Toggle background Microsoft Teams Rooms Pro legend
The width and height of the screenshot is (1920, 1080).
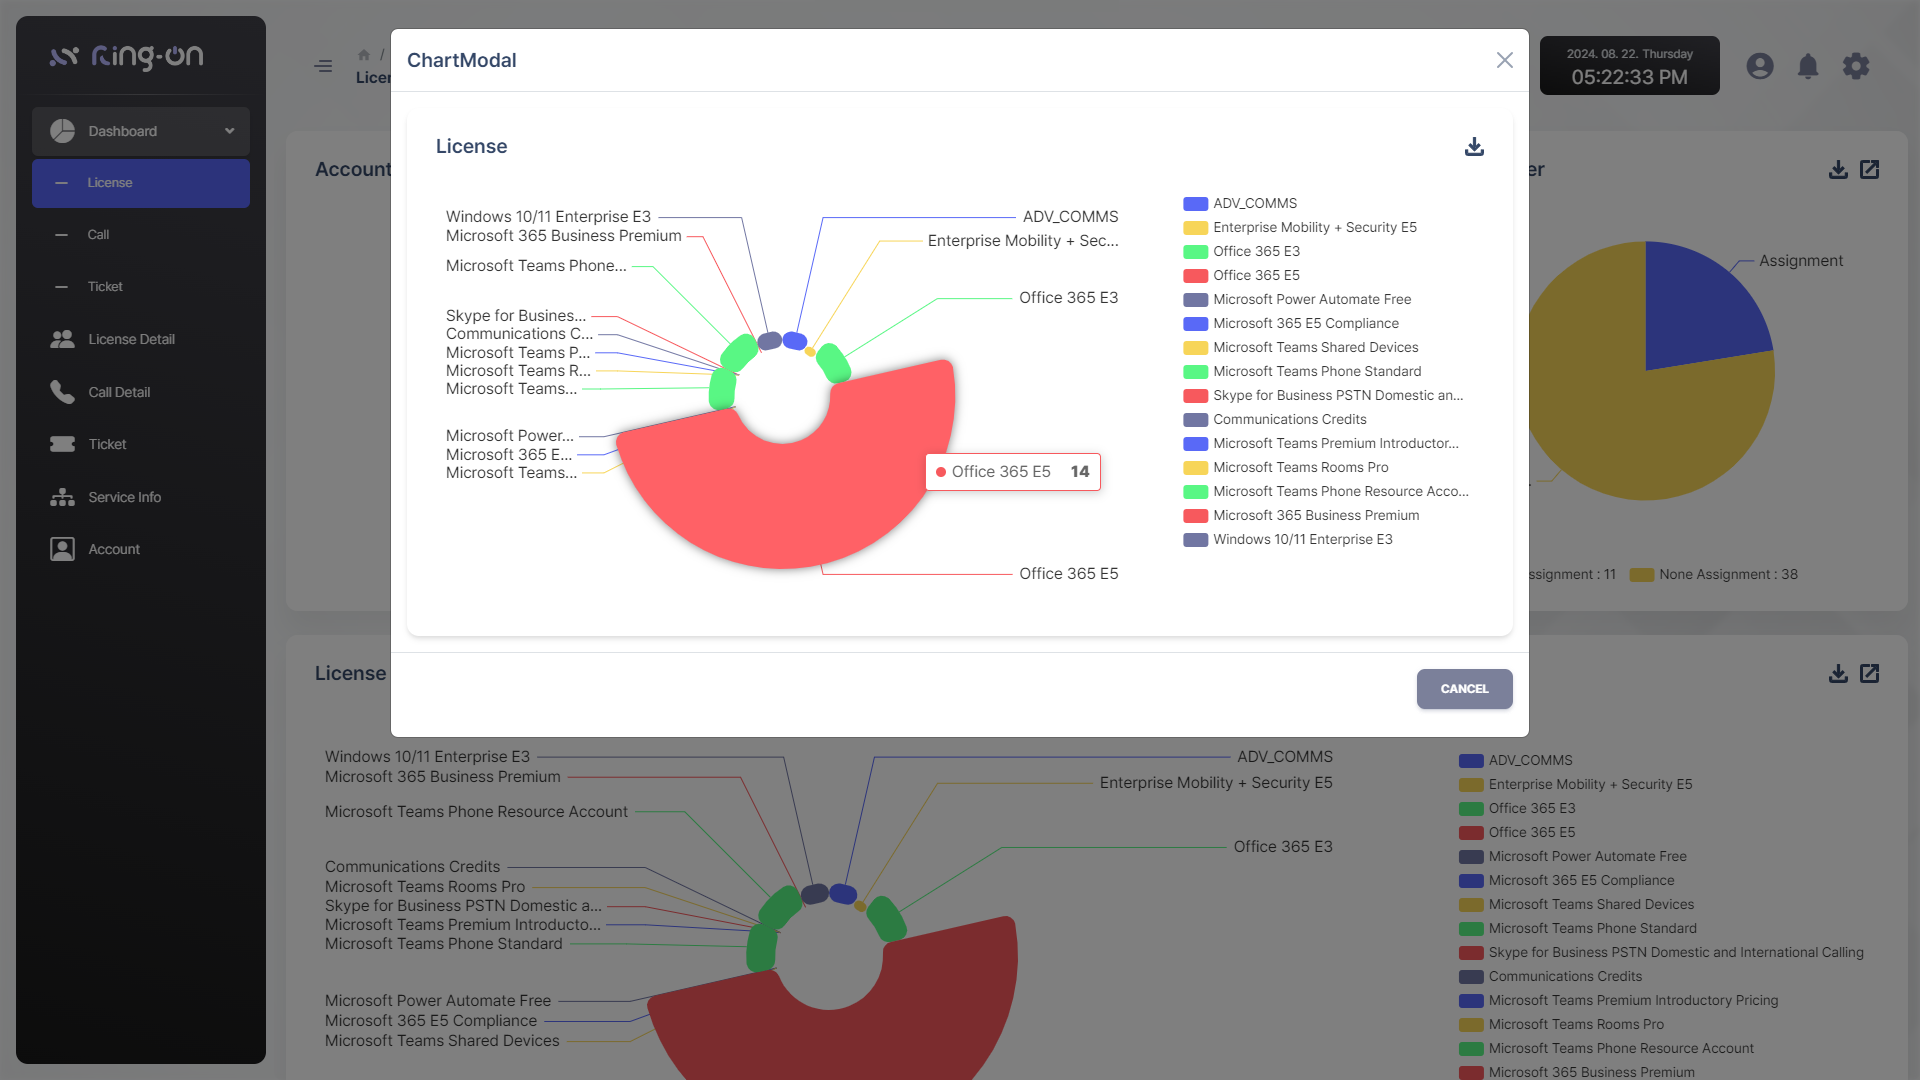pos(1561,1025)
